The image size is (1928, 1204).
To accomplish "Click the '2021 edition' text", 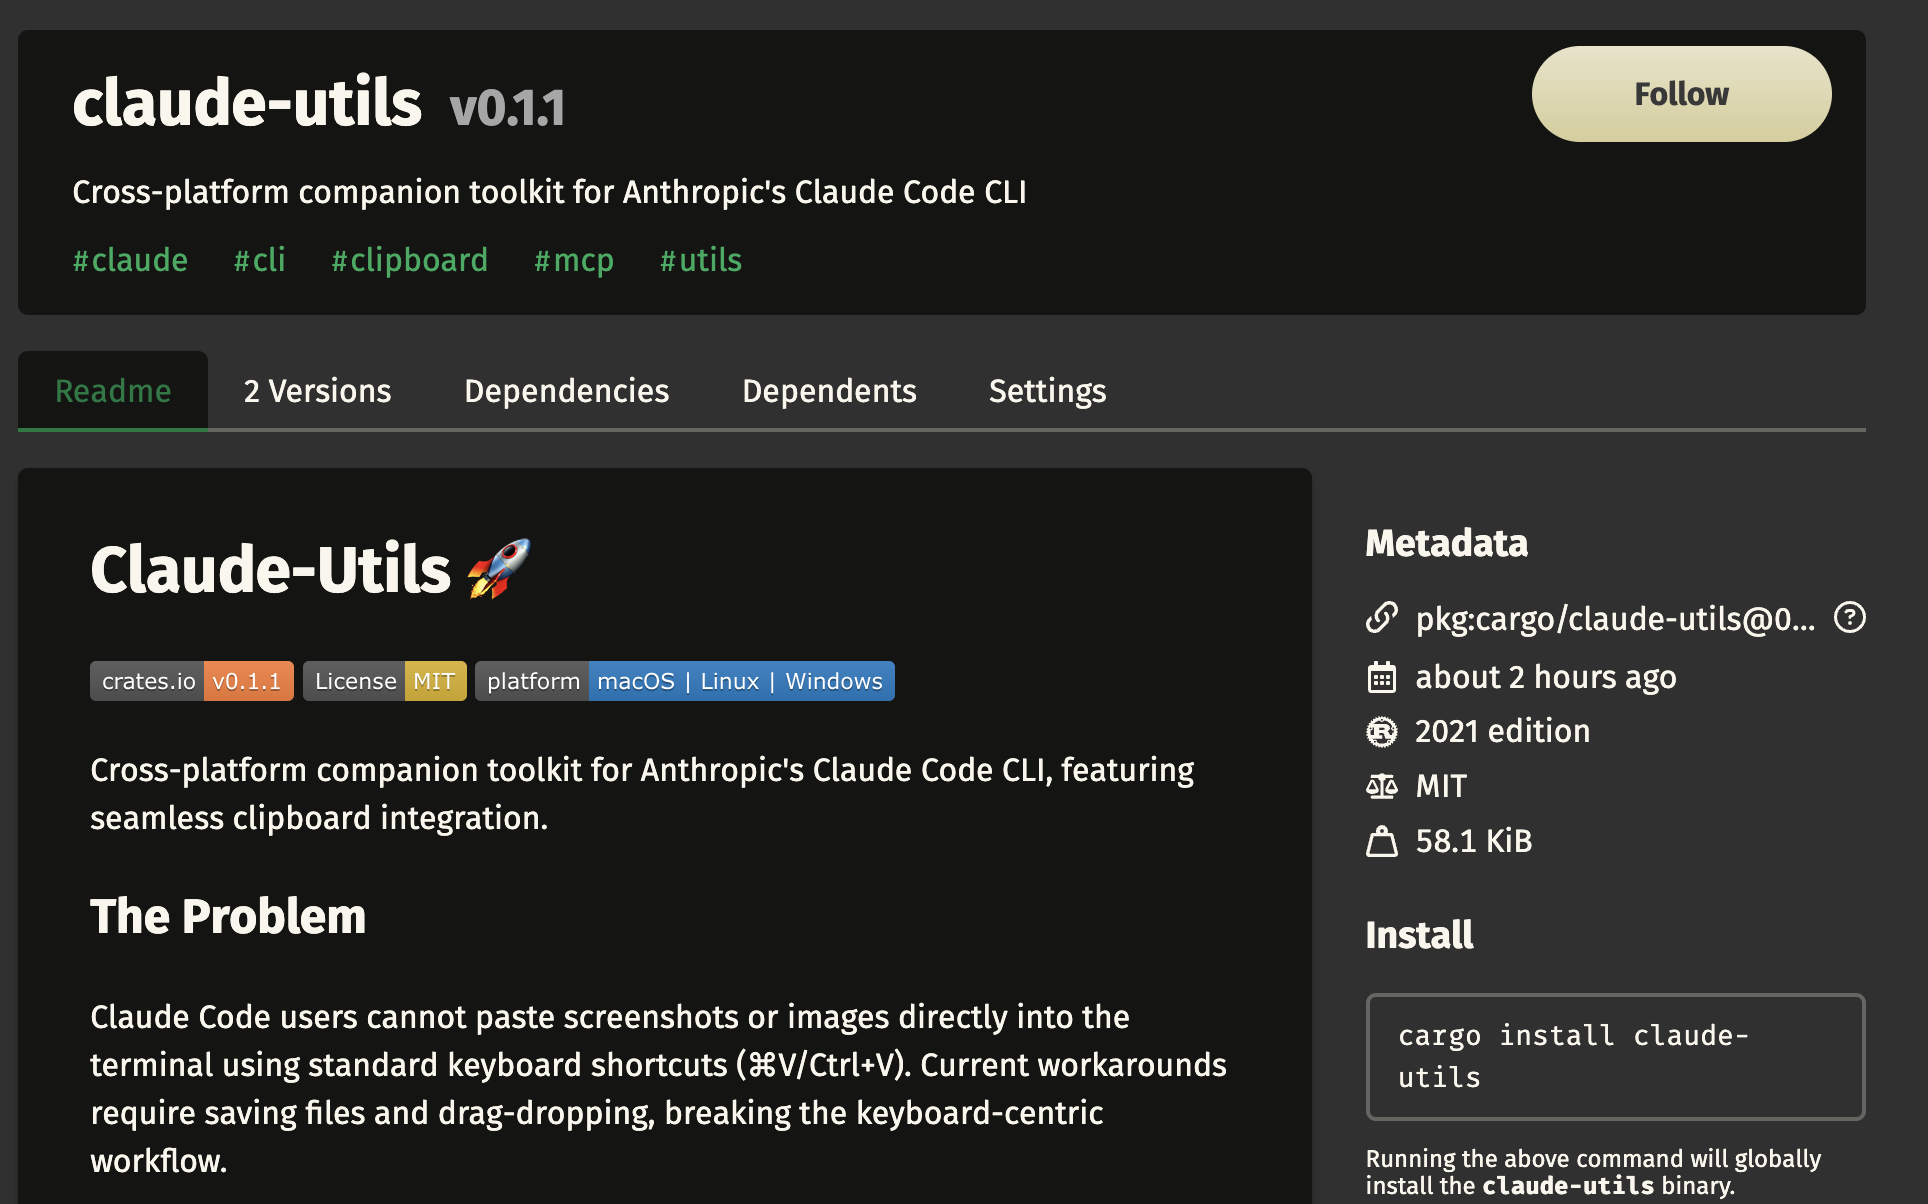I will 1502,731.
